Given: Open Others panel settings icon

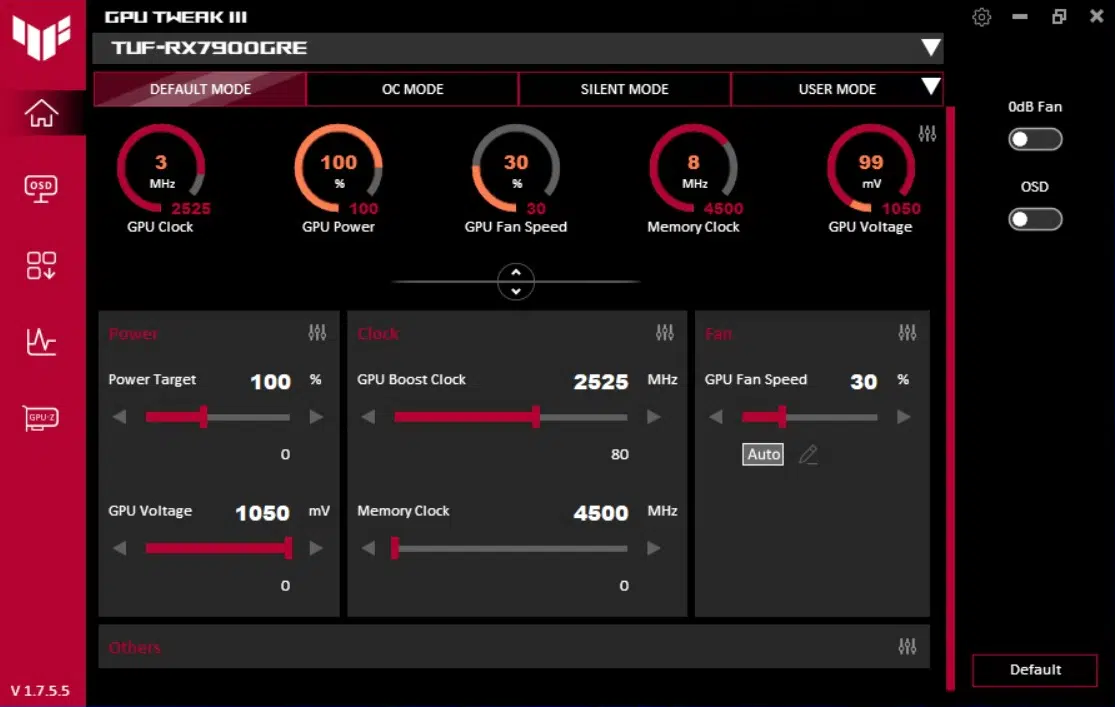Looking at the screenshot, I should click(907, 647).
